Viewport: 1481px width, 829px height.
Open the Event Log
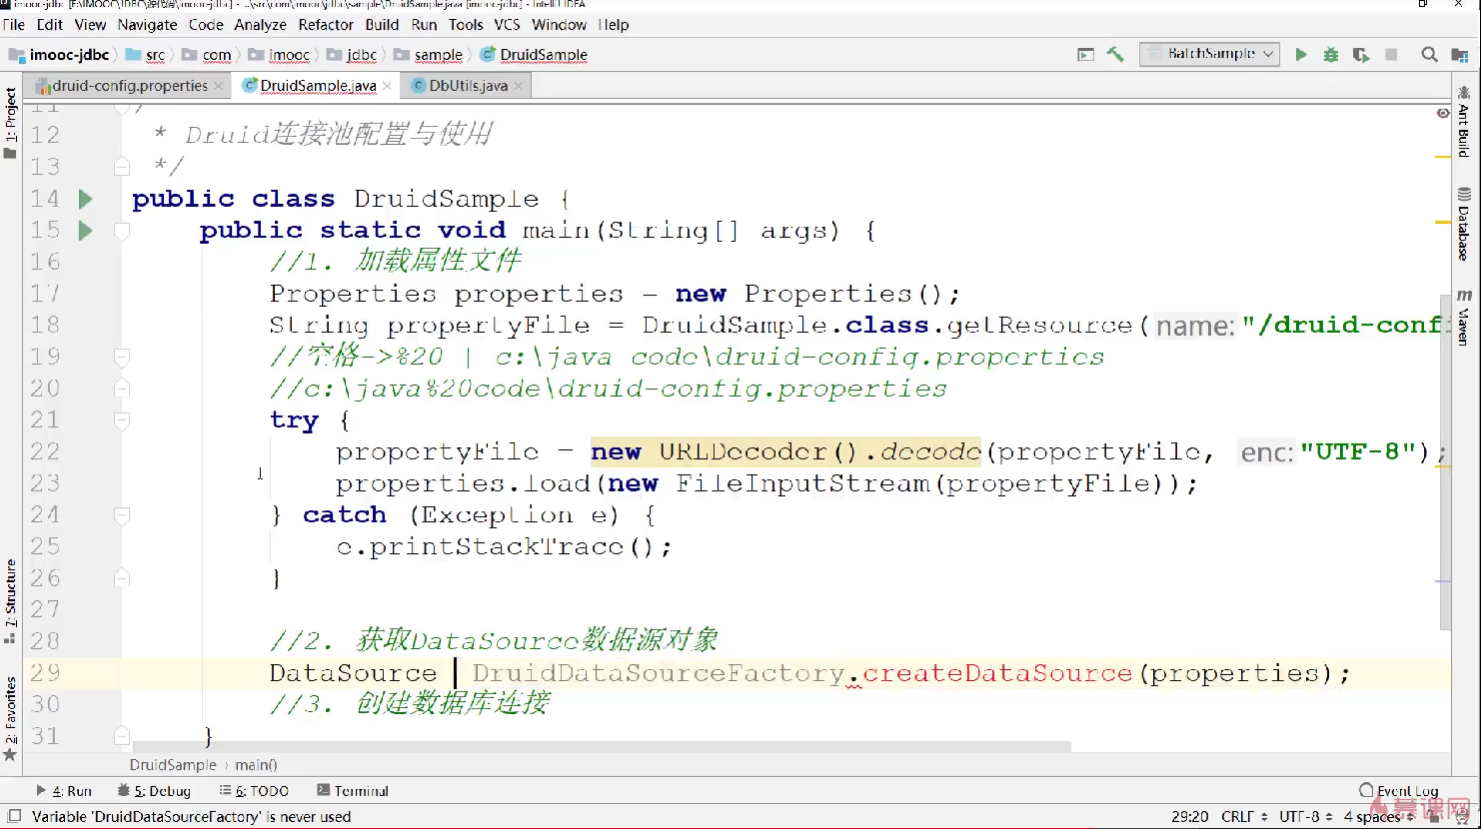1399,790
